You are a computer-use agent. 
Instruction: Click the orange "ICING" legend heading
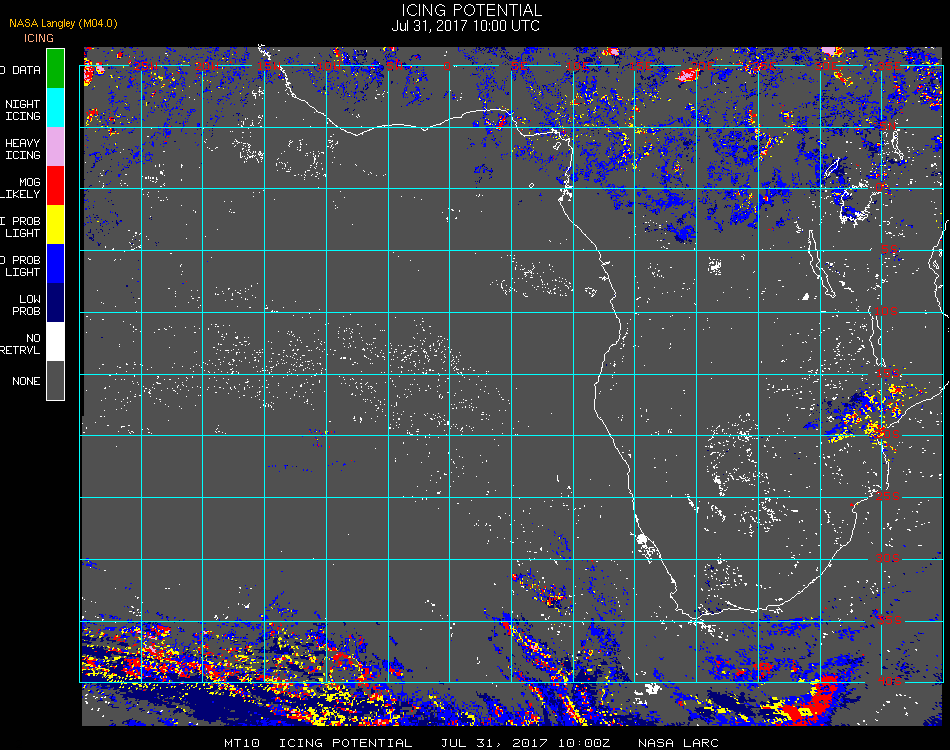point(39,38)
